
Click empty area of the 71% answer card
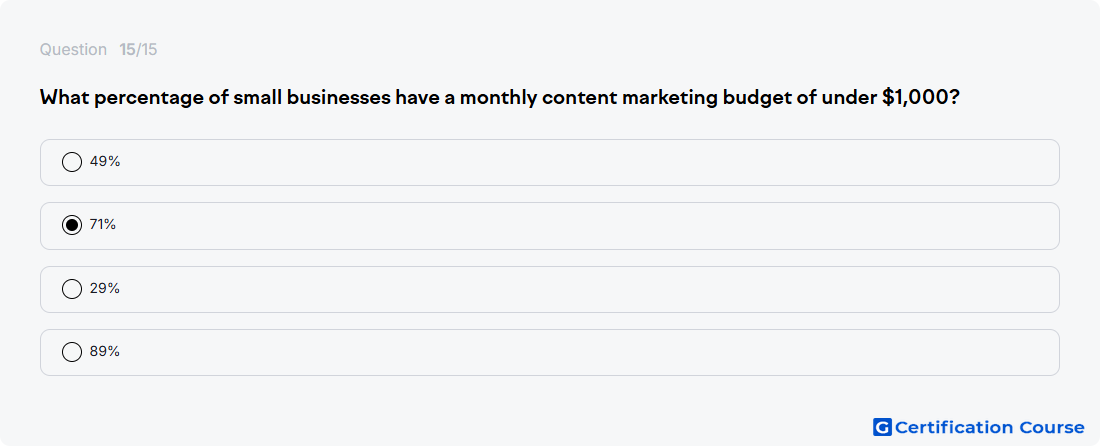(589, 226)
